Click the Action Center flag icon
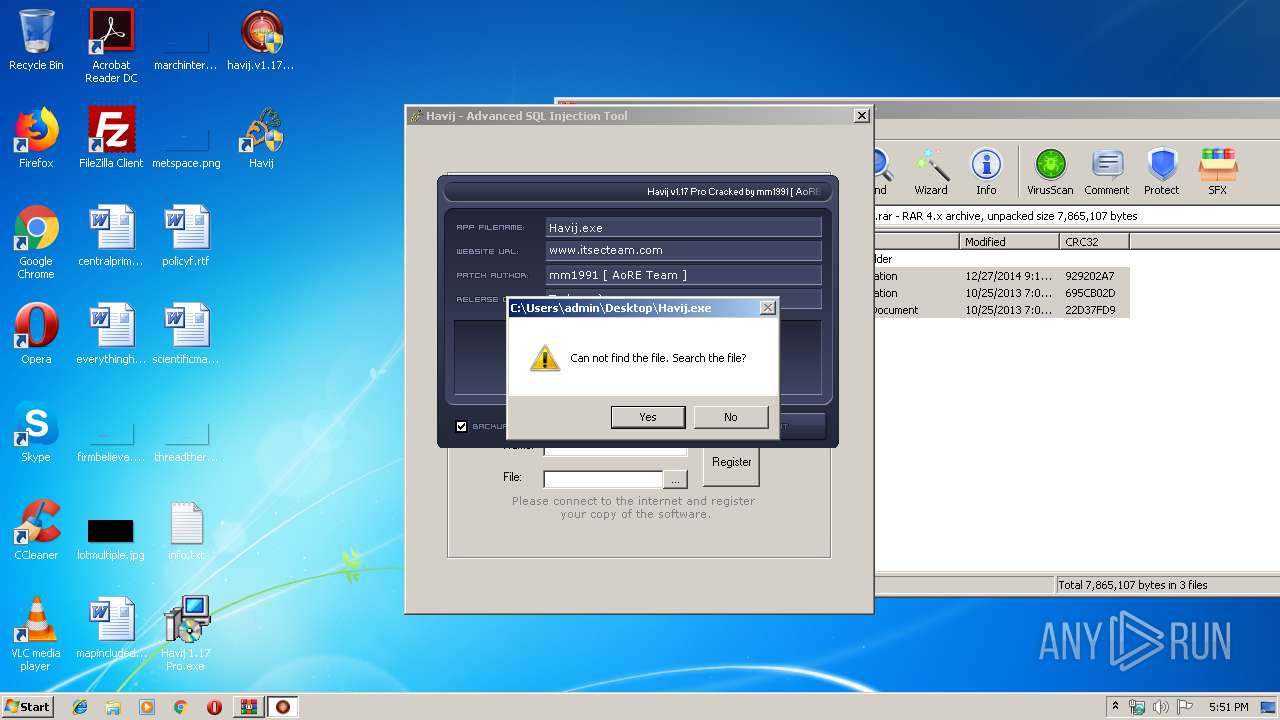Image resolution: width=1280 pixels, height=720 pixels. coord(1182,707)
